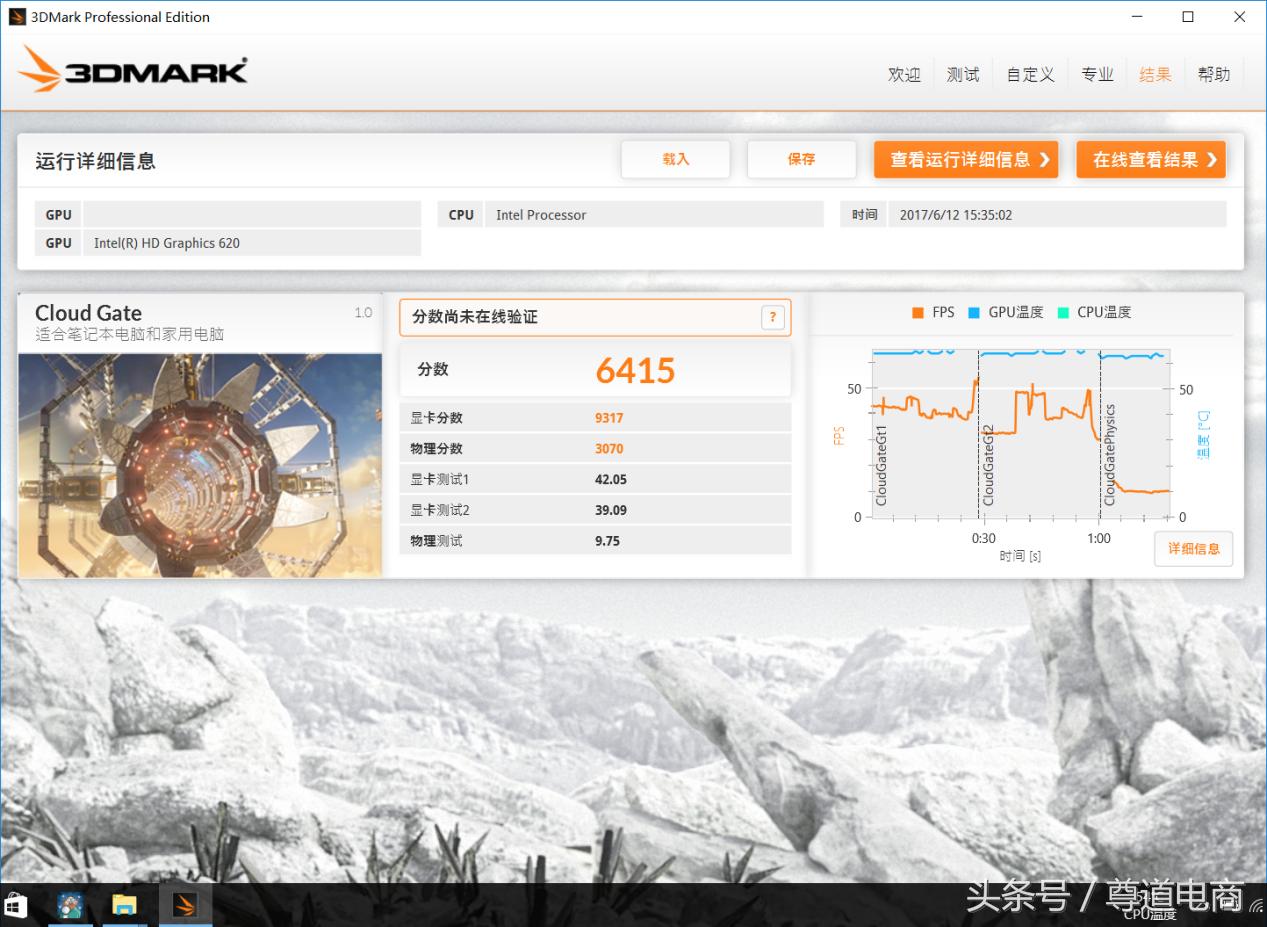Open the 帮助 tab
1267x927 pixels.
coord(1214,74)
